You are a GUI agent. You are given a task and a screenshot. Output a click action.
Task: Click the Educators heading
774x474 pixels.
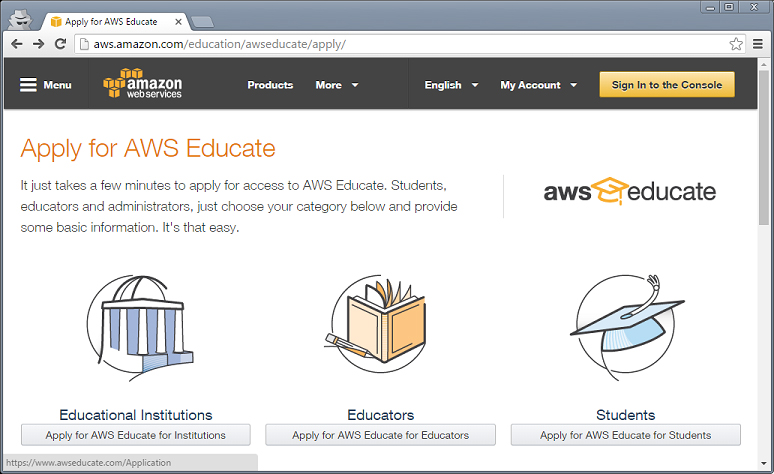click(x=381, y=415)
